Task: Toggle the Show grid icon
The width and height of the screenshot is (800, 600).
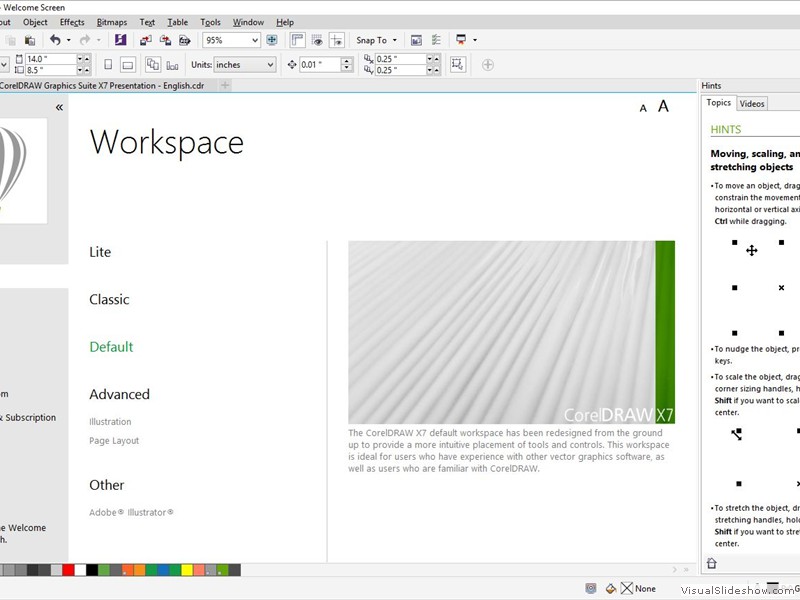Action: click(x=317, y=40)
